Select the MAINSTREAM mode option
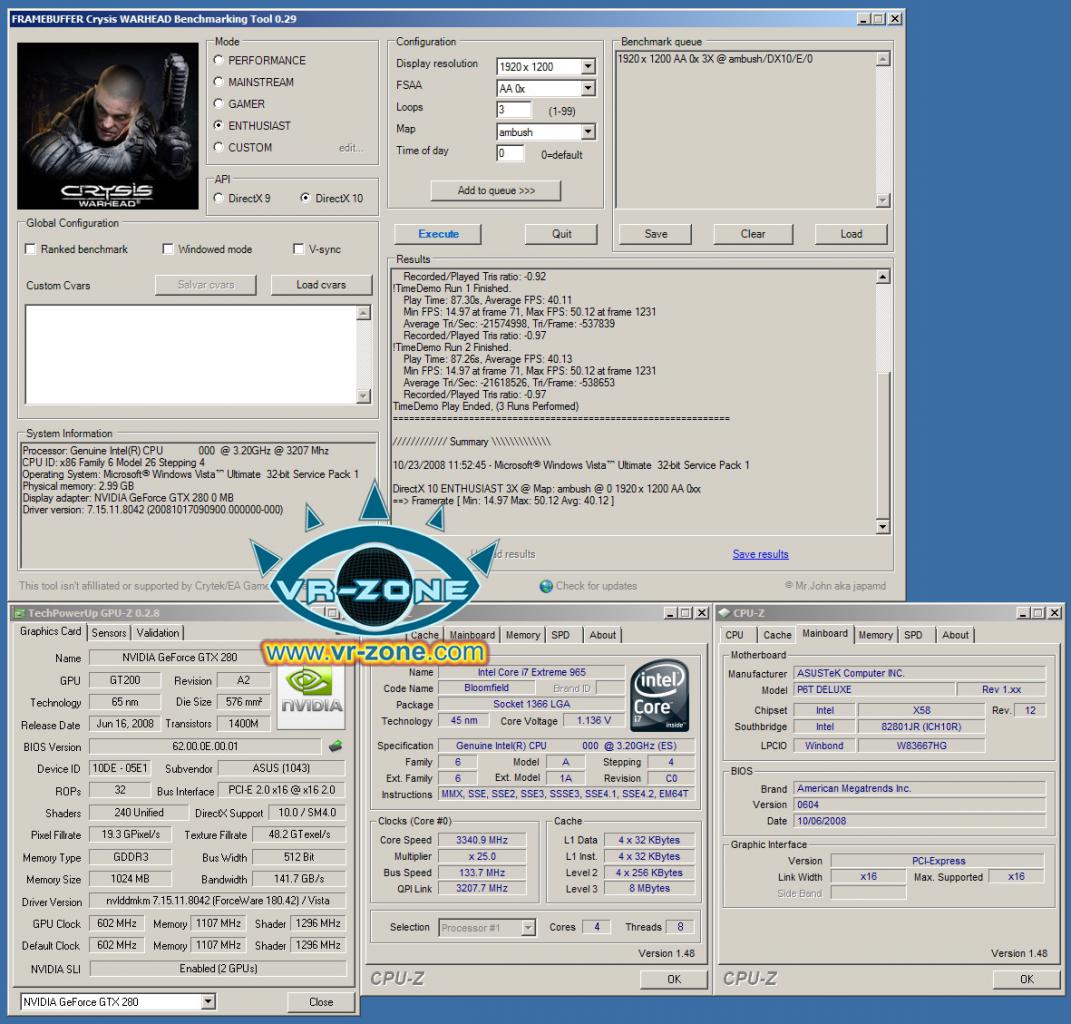This screenshot has width=1071, height=1024. pos(219,82)
